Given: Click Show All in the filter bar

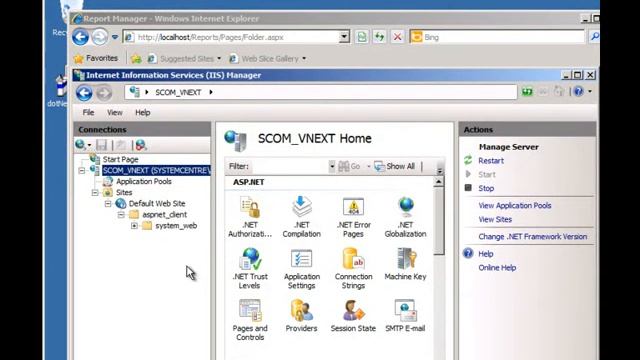Looking at the screenshot, I should point(395,166).
